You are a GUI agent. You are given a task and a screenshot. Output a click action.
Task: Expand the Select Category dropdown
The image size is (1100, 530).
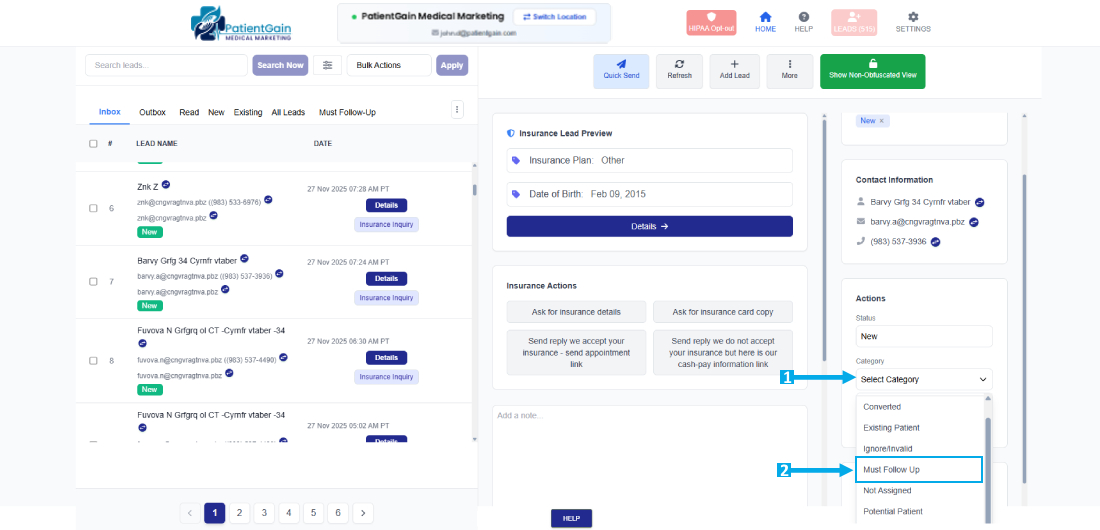coord(924,379)
